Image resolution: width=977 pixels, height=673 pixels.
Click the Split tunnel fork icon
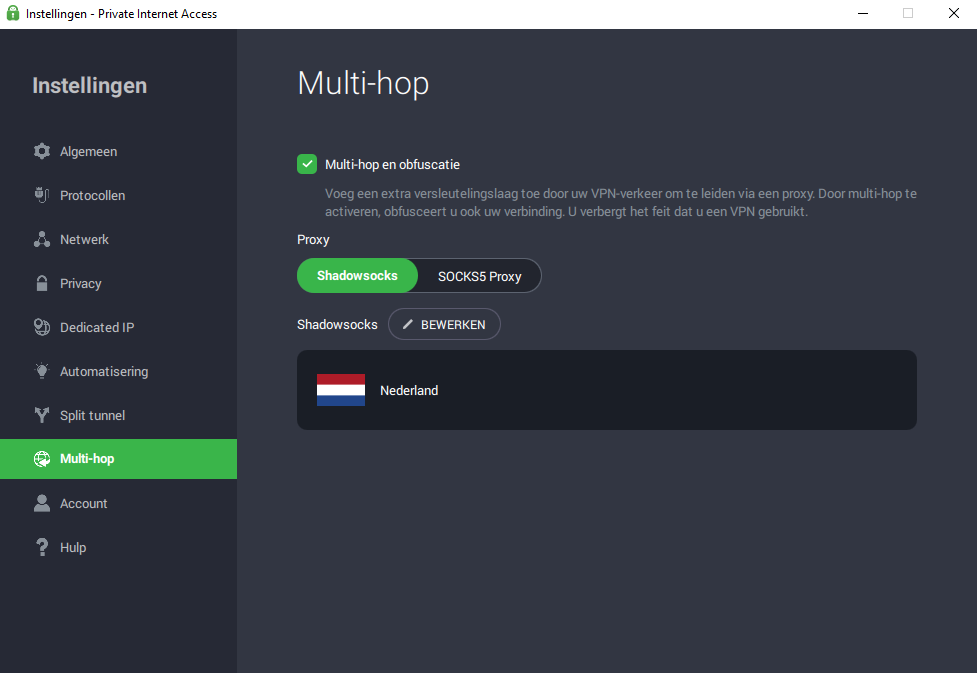pos(42,416)
